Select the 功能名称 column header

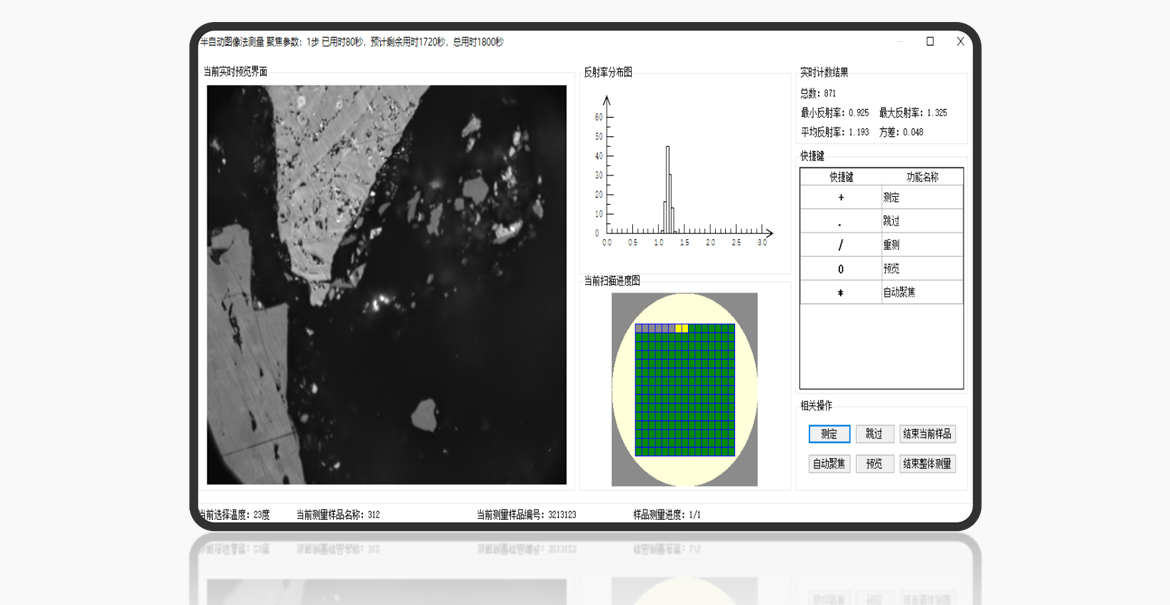tap(922, 177)
